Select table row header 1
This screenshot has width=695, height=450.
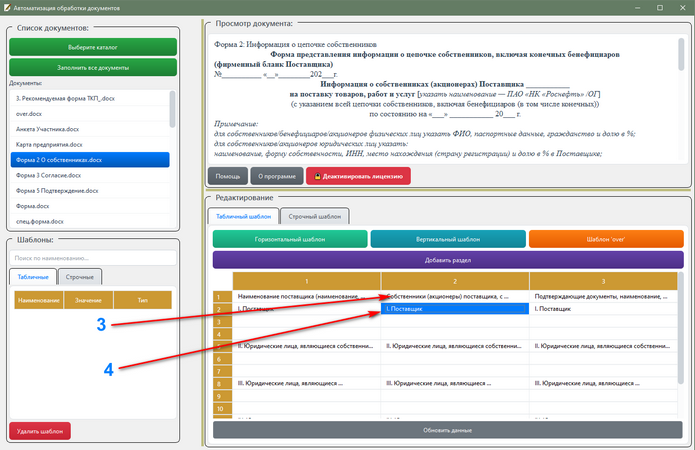point(223,297)
